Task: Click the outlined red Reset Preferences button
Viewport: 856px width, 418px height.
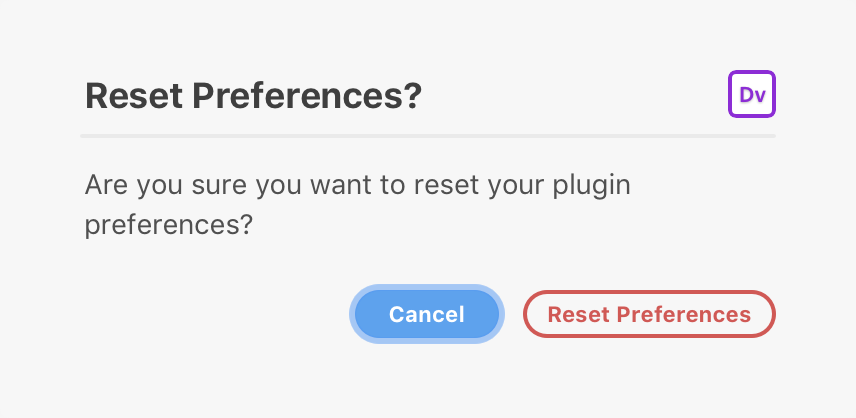Action: (649, 314)
